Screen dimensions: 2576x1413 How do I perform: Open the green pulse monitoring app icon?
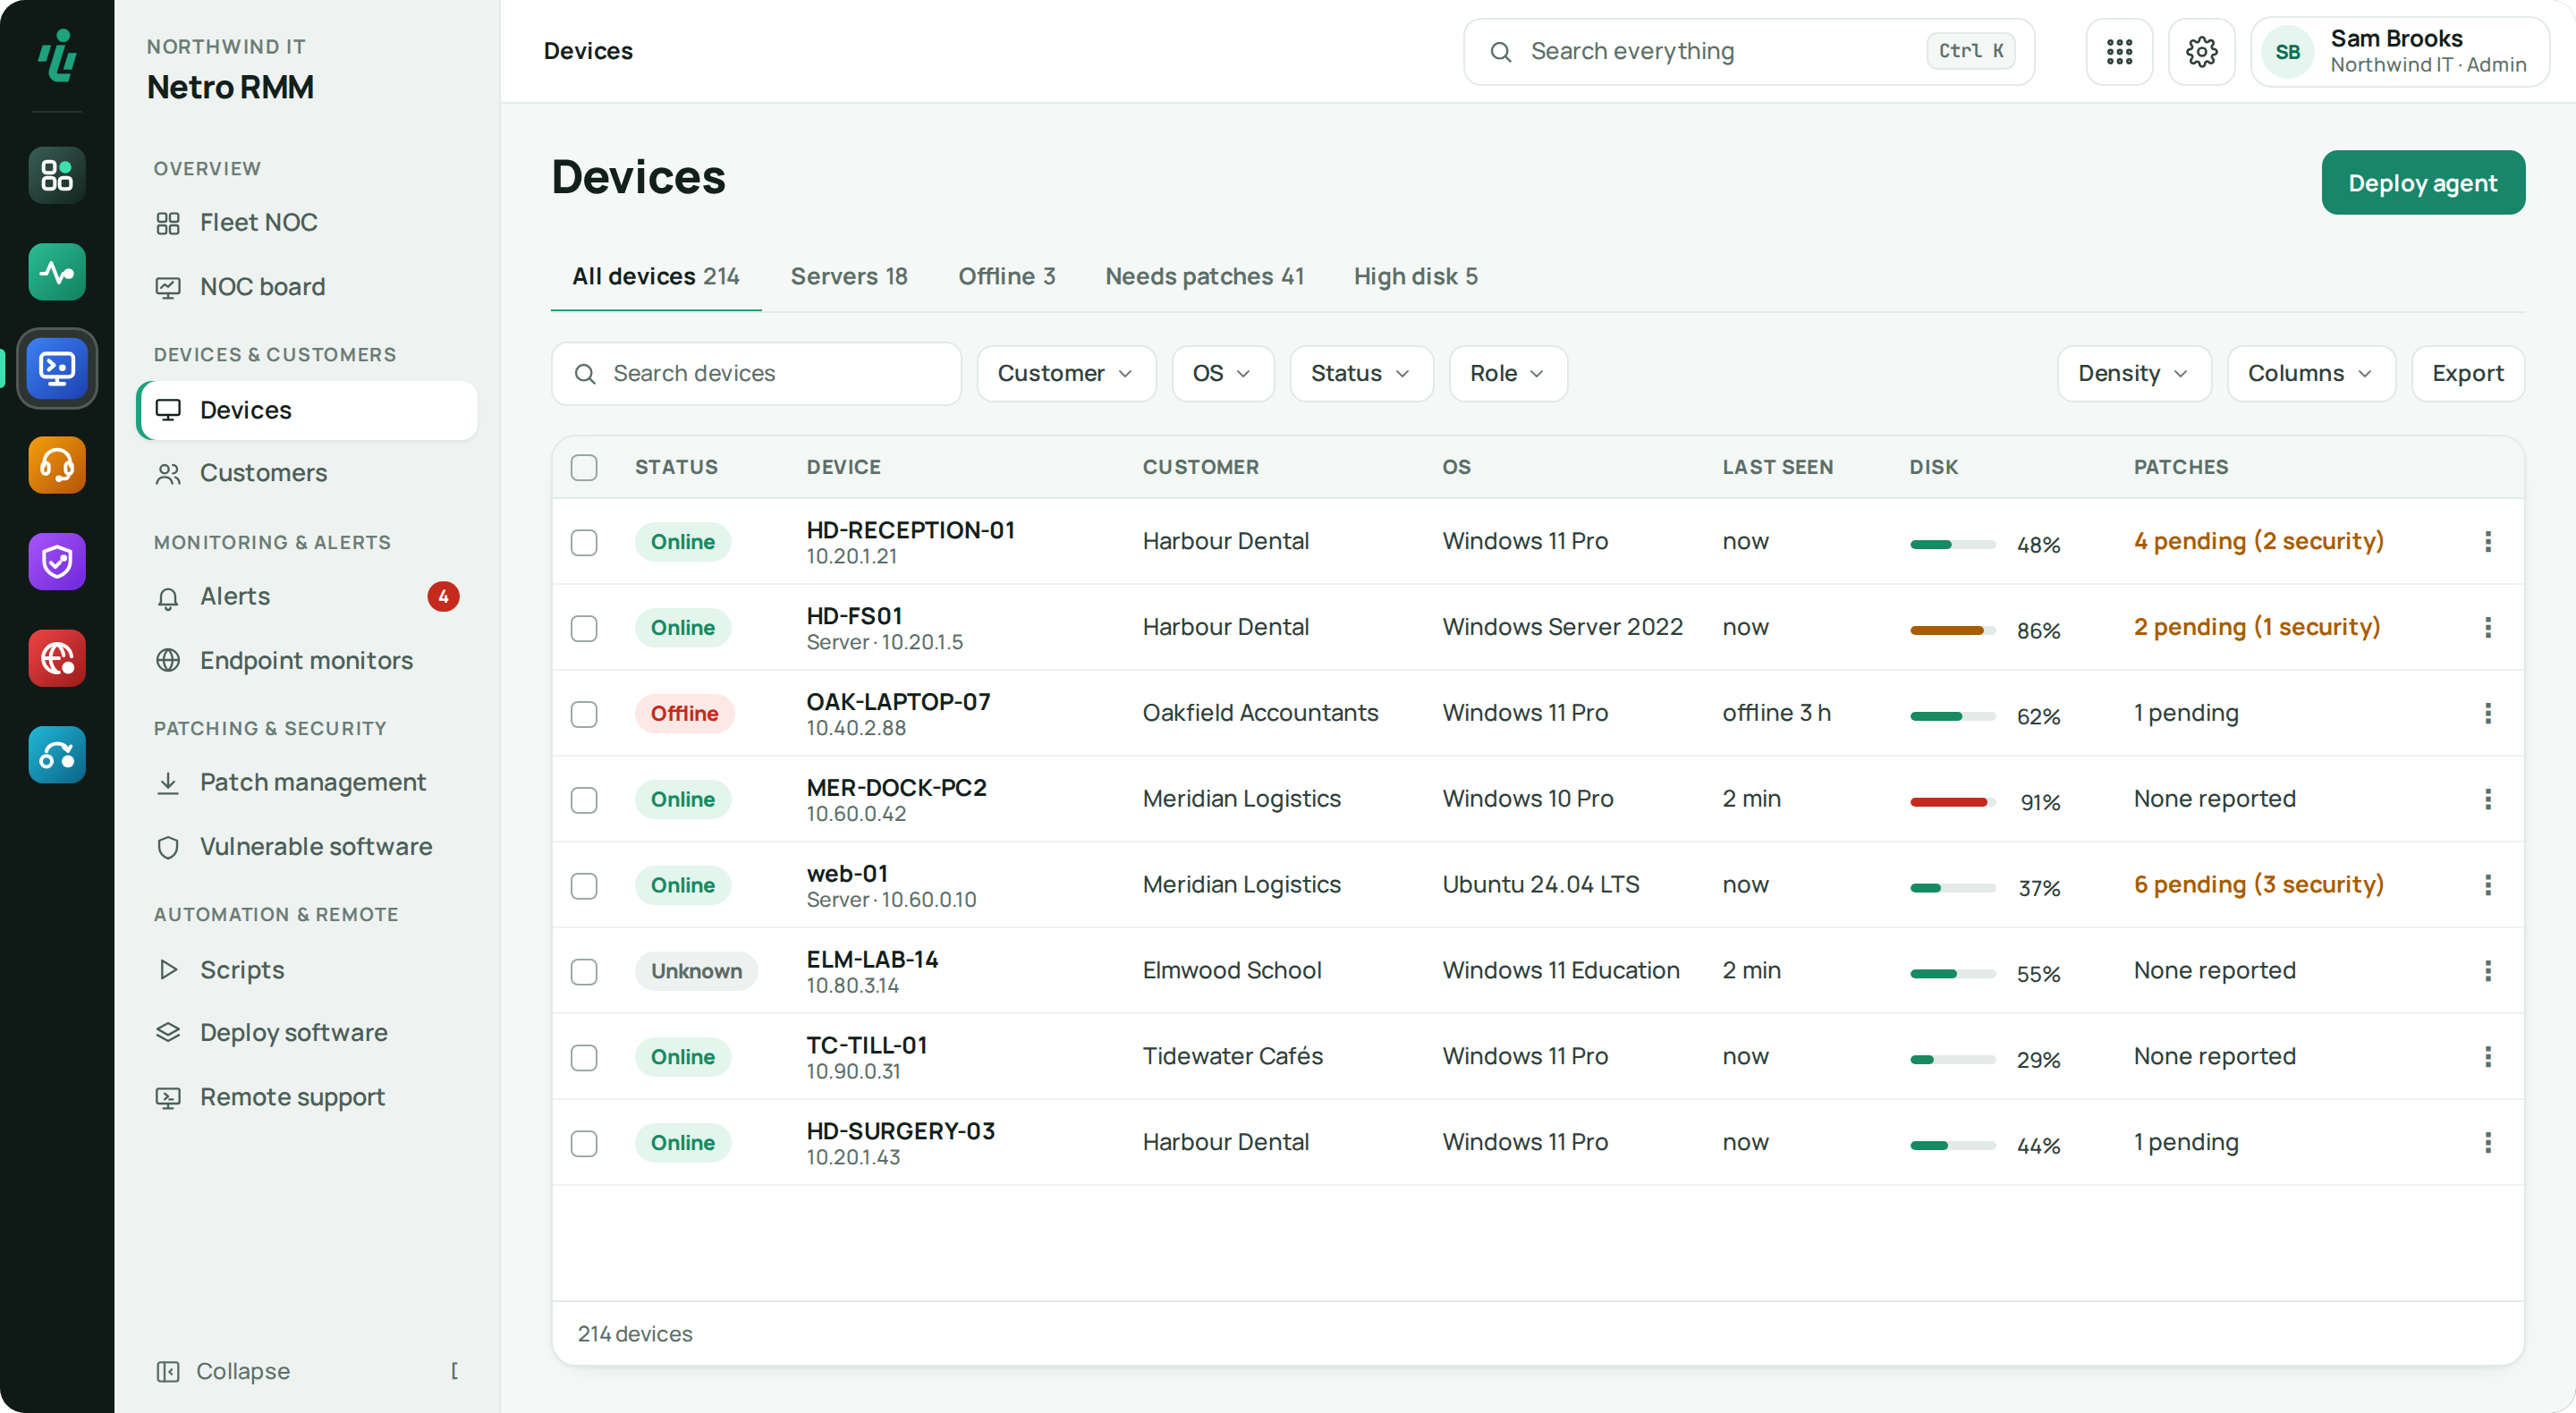point(57,272)
